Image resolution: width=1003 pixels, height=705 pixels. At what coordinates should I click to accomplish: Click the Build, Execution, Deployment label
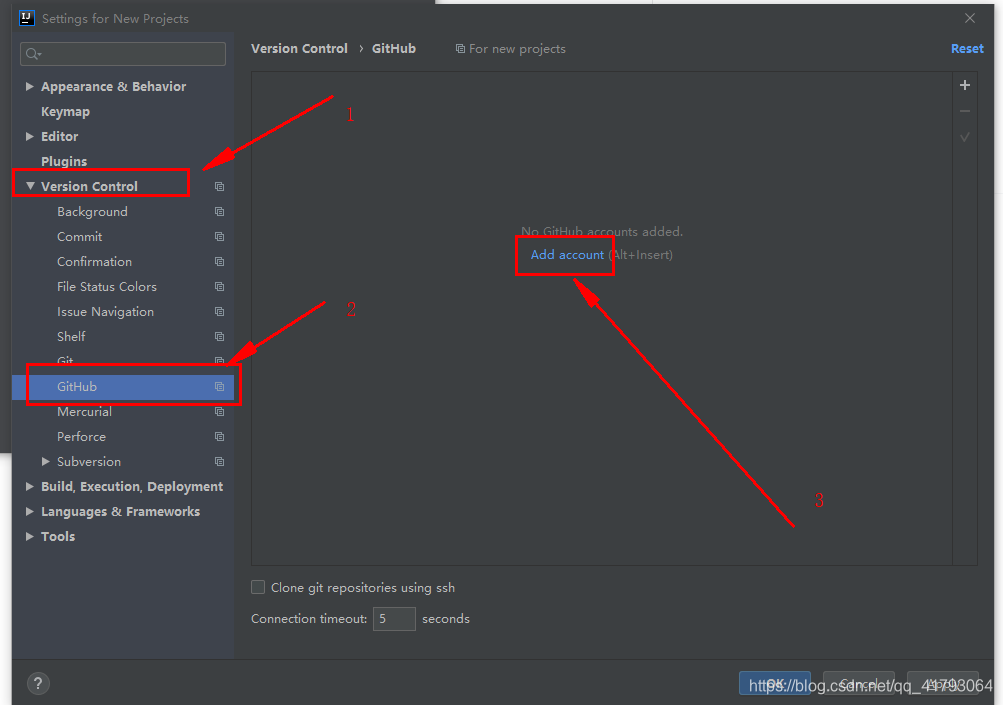(132, 487)
